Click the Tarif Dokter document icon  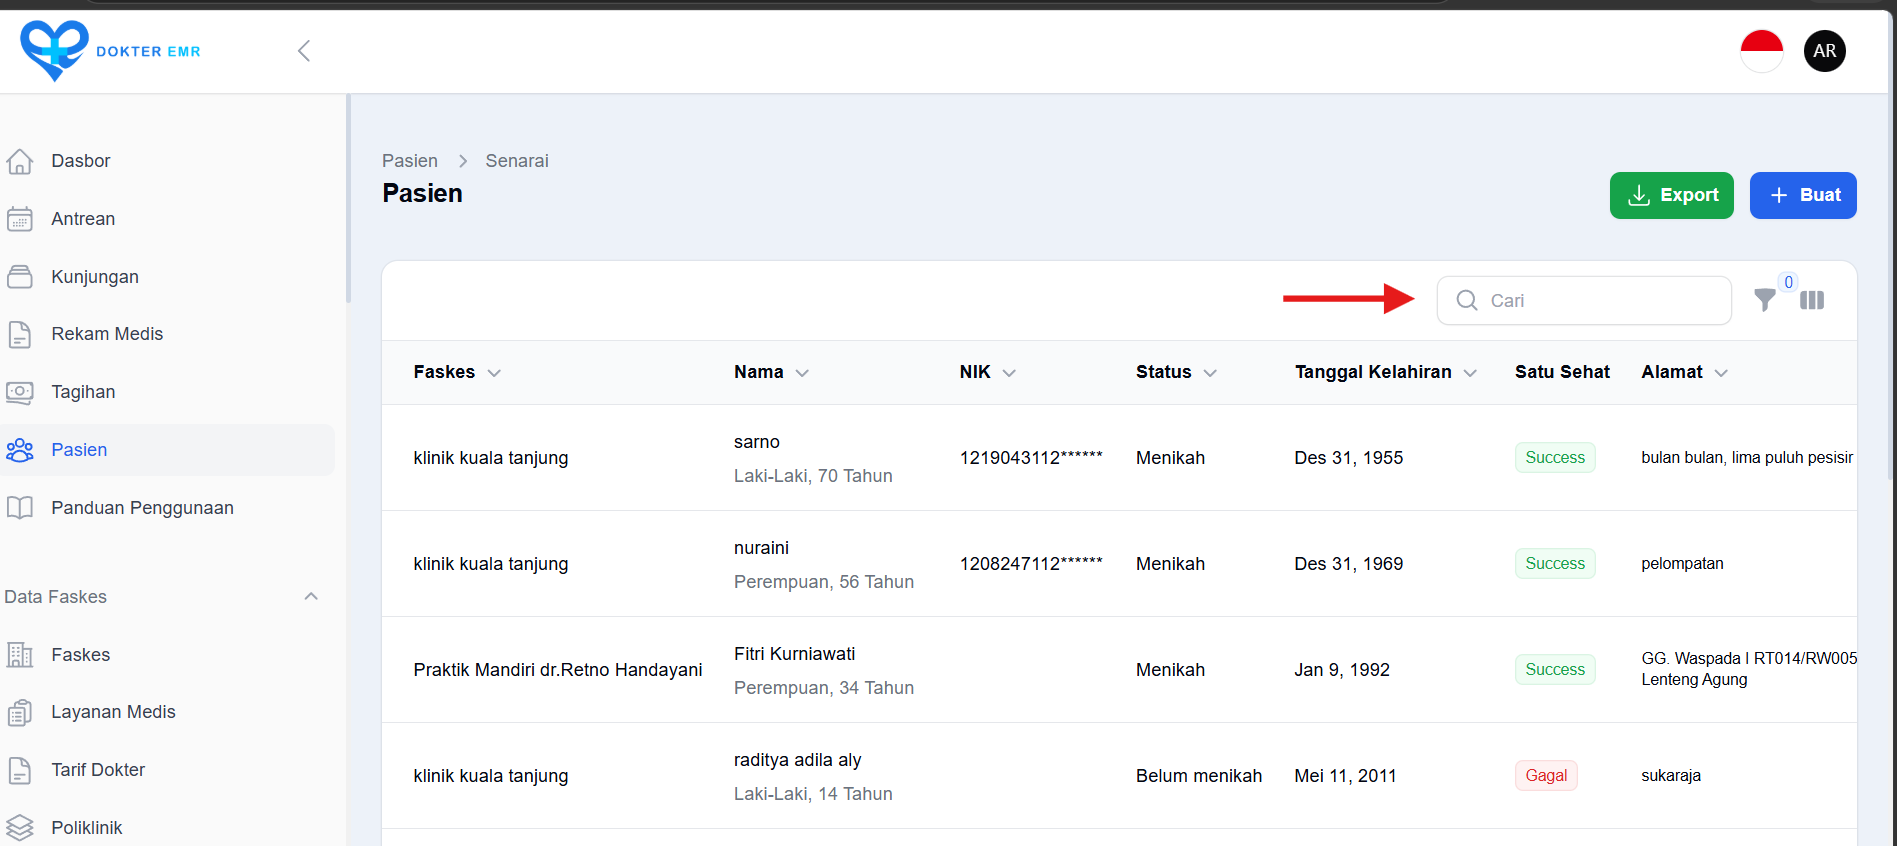click(20, 770)
